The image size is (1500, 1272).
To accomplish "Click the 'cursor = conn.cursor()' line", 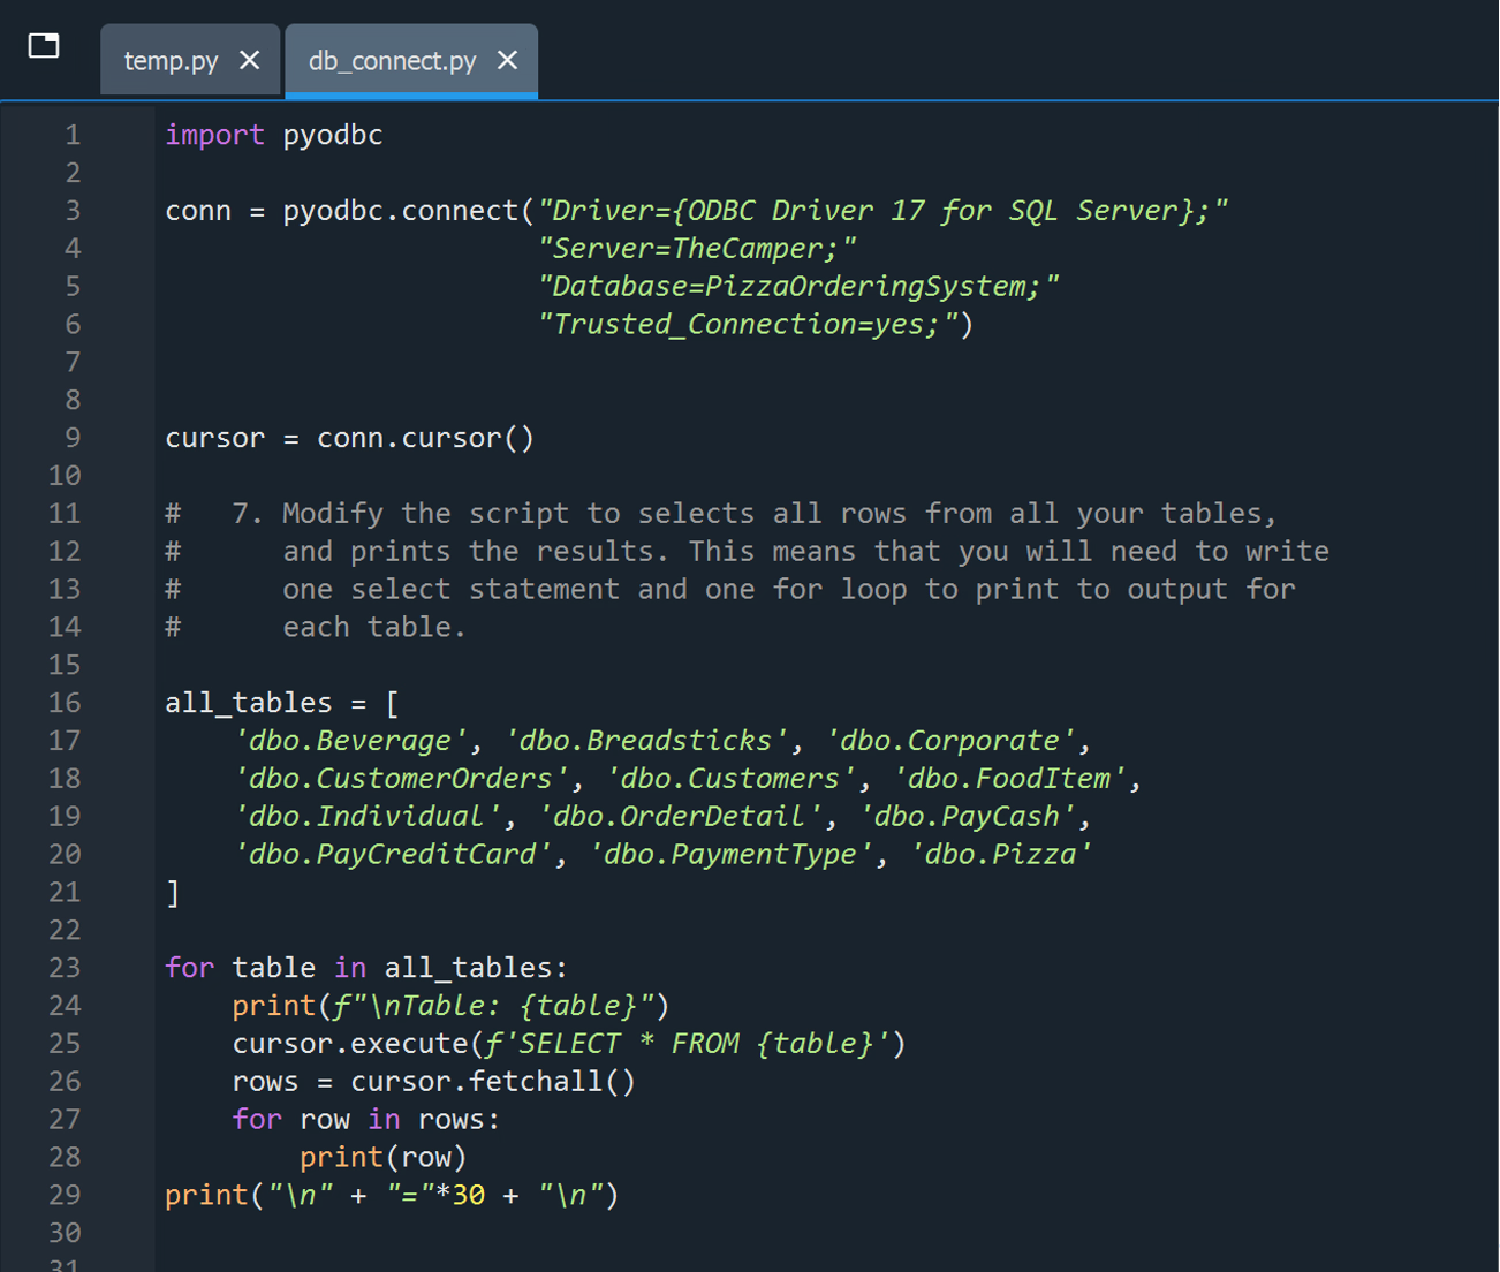I will [x=350, y=438].
